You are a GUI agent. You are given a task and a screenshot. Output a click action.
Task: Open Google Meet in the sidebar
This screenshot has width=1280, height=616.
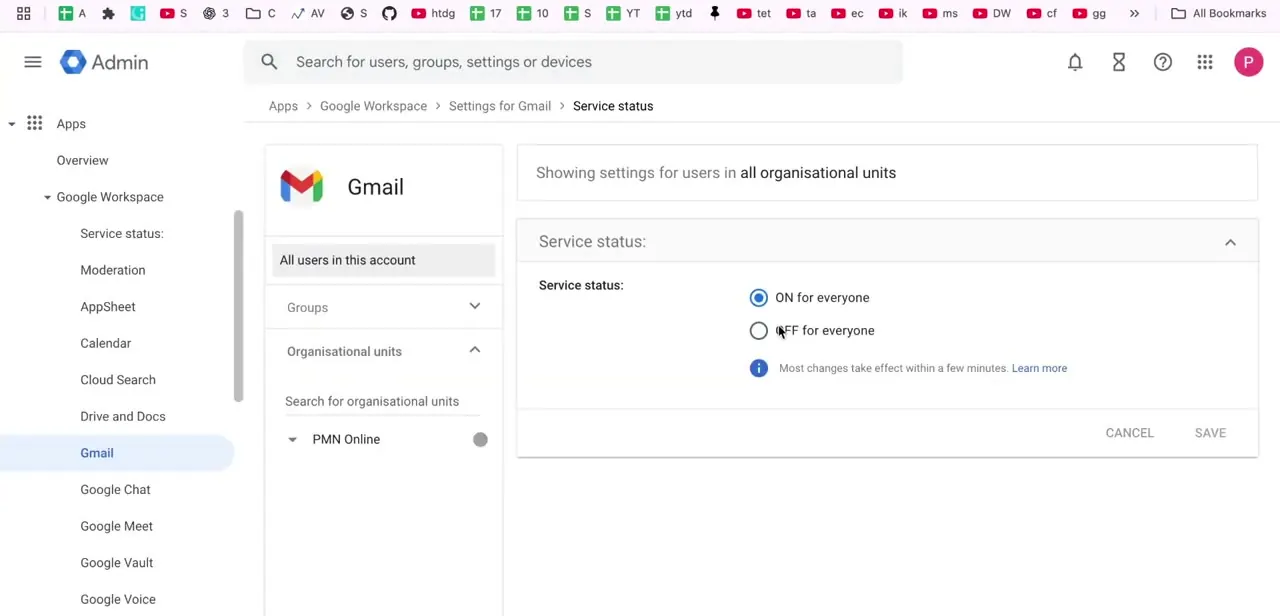click(x=117, y=526)
